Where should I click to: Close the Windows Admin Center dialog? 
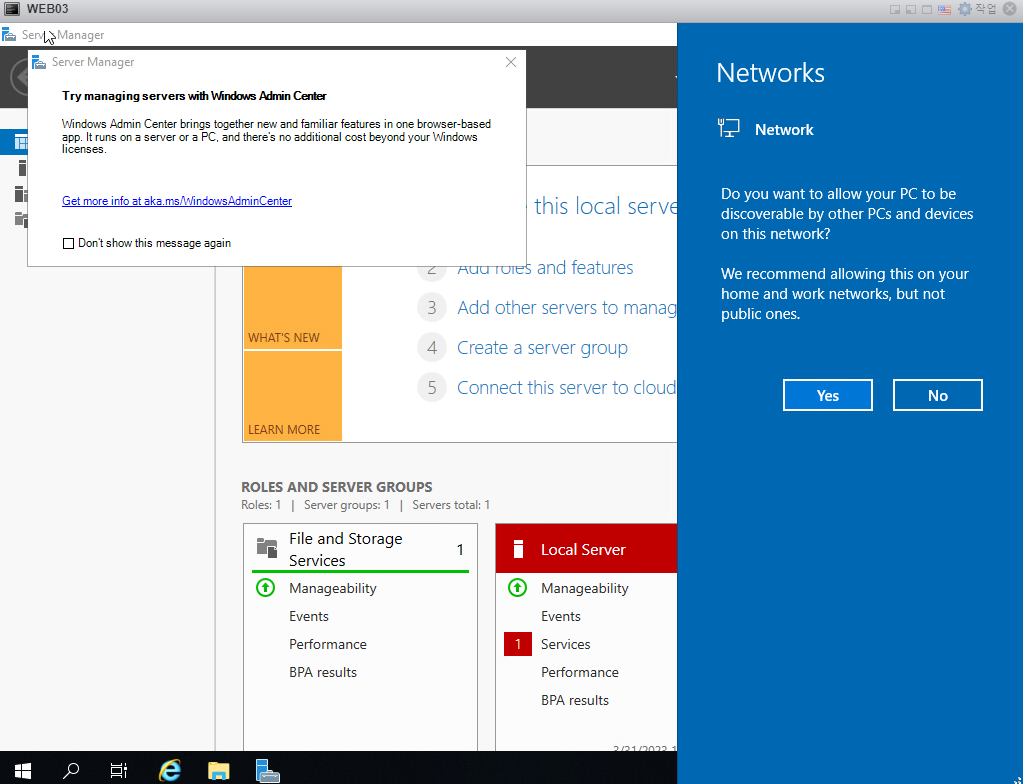tap(511, 62)
